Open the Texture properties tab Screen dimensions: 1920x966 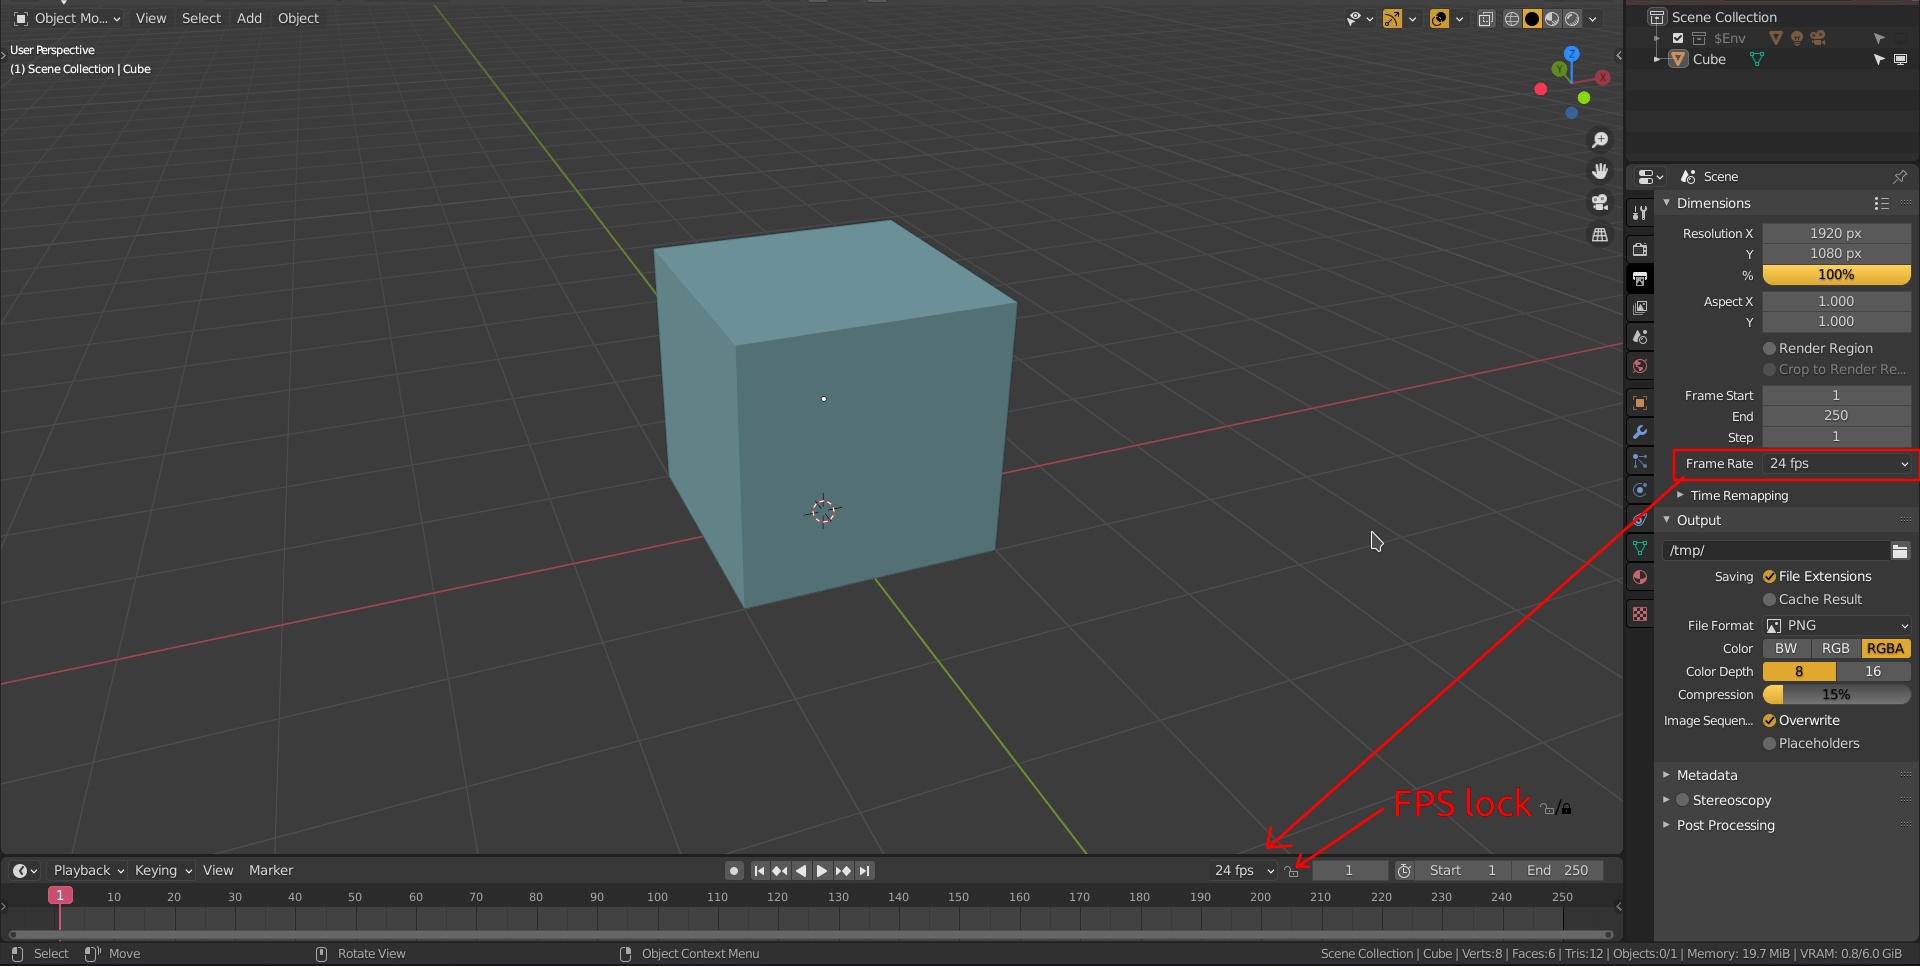1640,614
